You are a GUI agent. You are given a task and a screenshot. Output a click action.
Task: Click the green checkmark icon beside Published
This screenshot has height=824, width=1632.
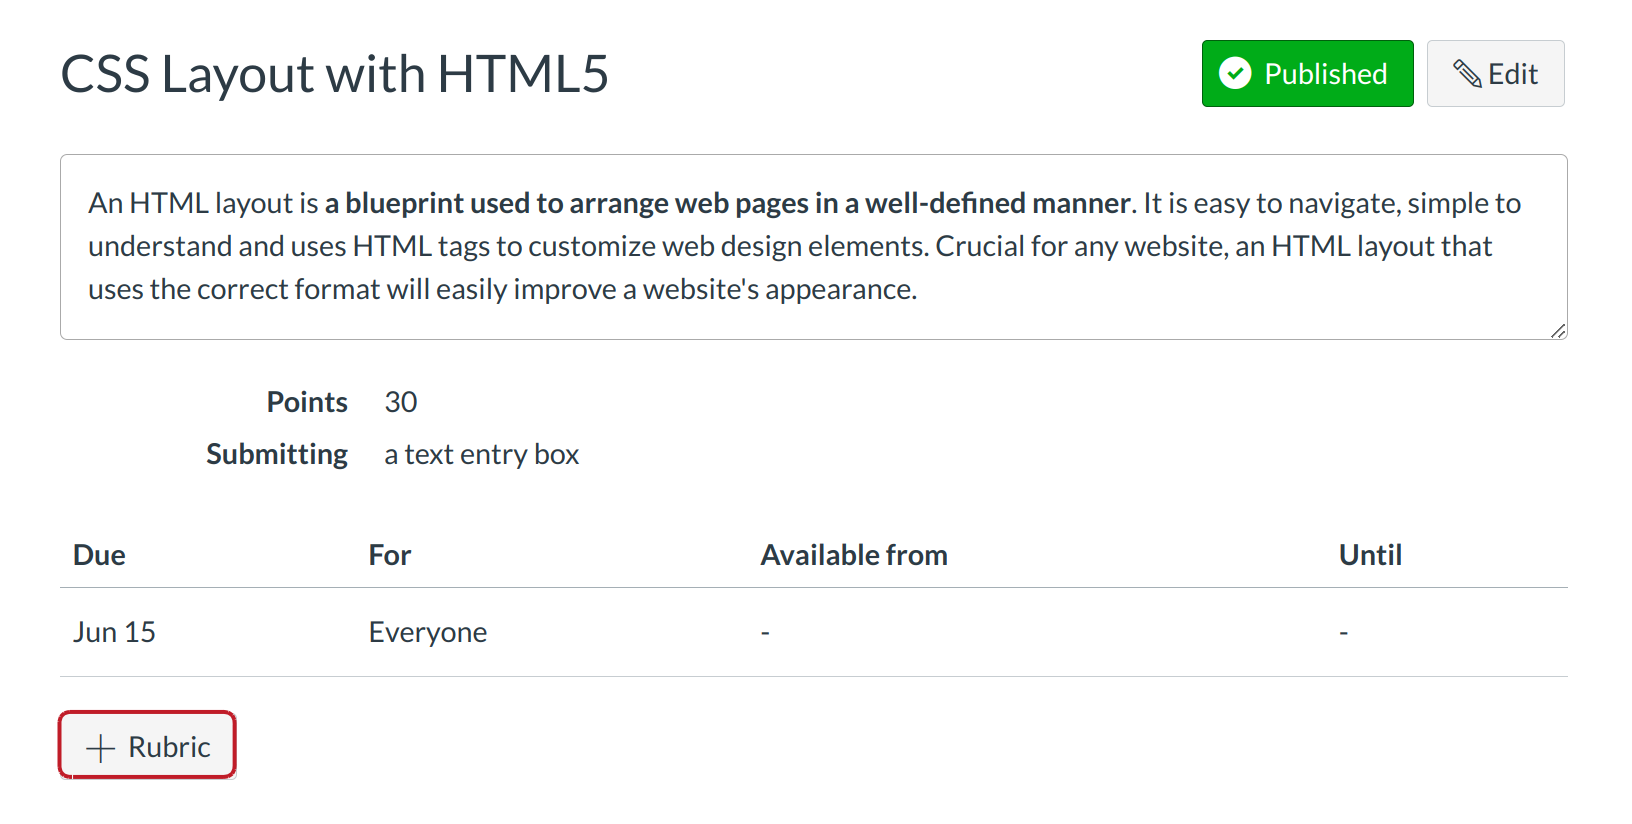[1235, 74]
